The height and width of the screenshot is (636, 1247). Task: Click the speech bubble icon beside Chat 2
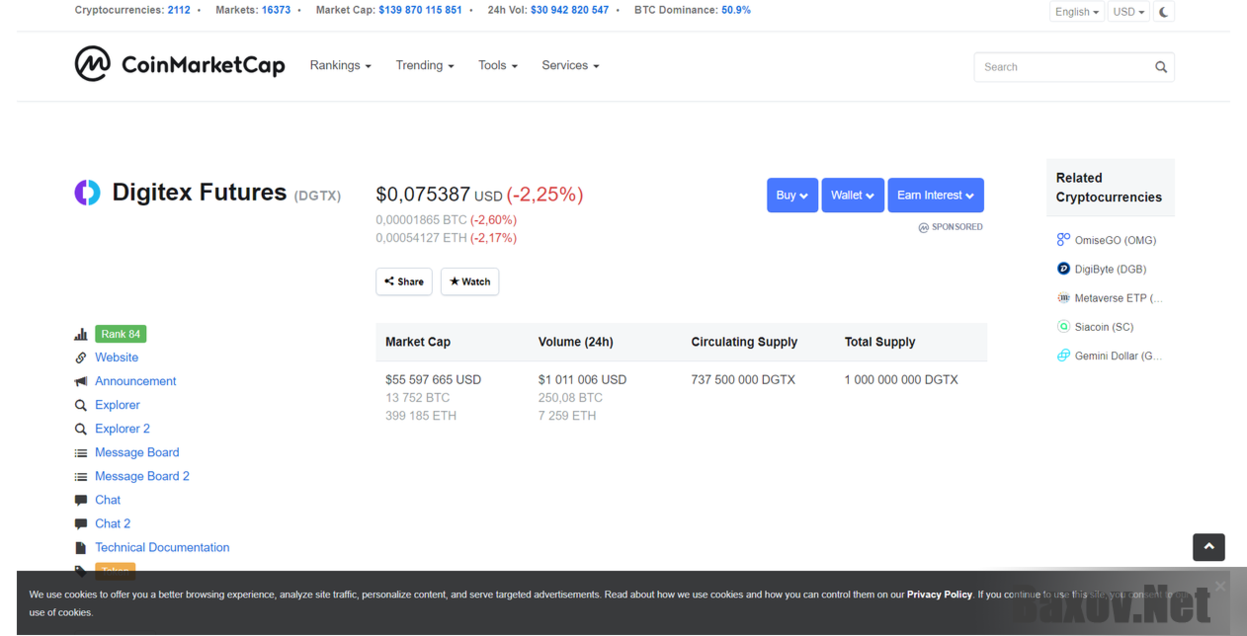pos(81,524)
